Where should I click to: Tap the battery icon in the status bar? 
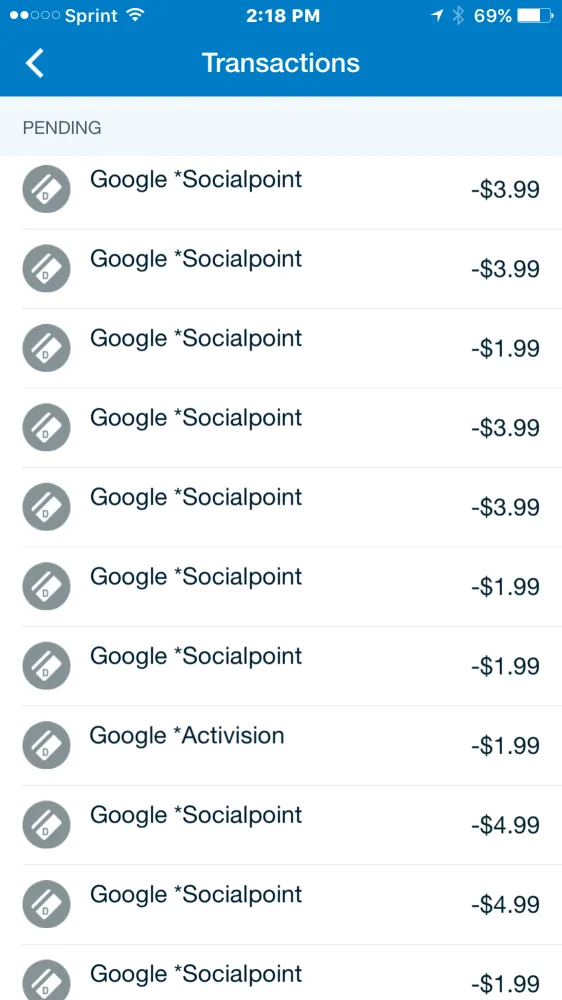click(534, 16)
